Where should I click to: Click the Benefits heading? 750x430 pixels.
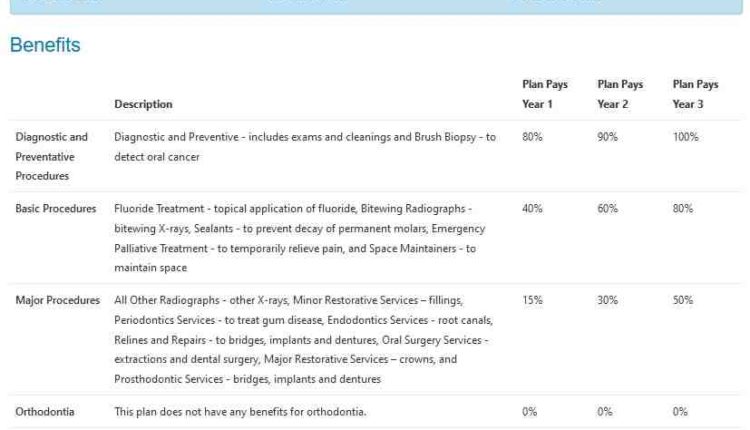45,45
